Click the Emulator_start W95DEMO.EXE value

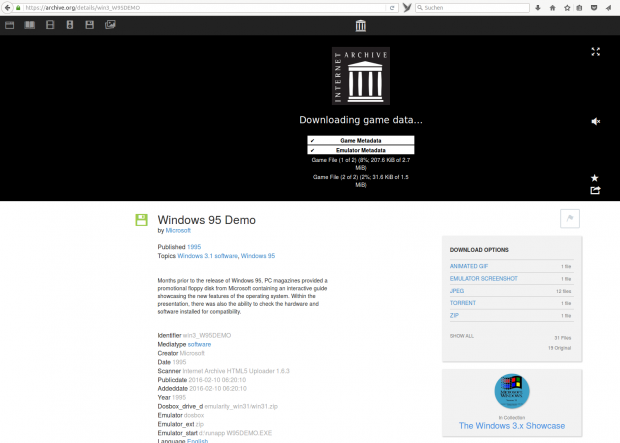235,433
